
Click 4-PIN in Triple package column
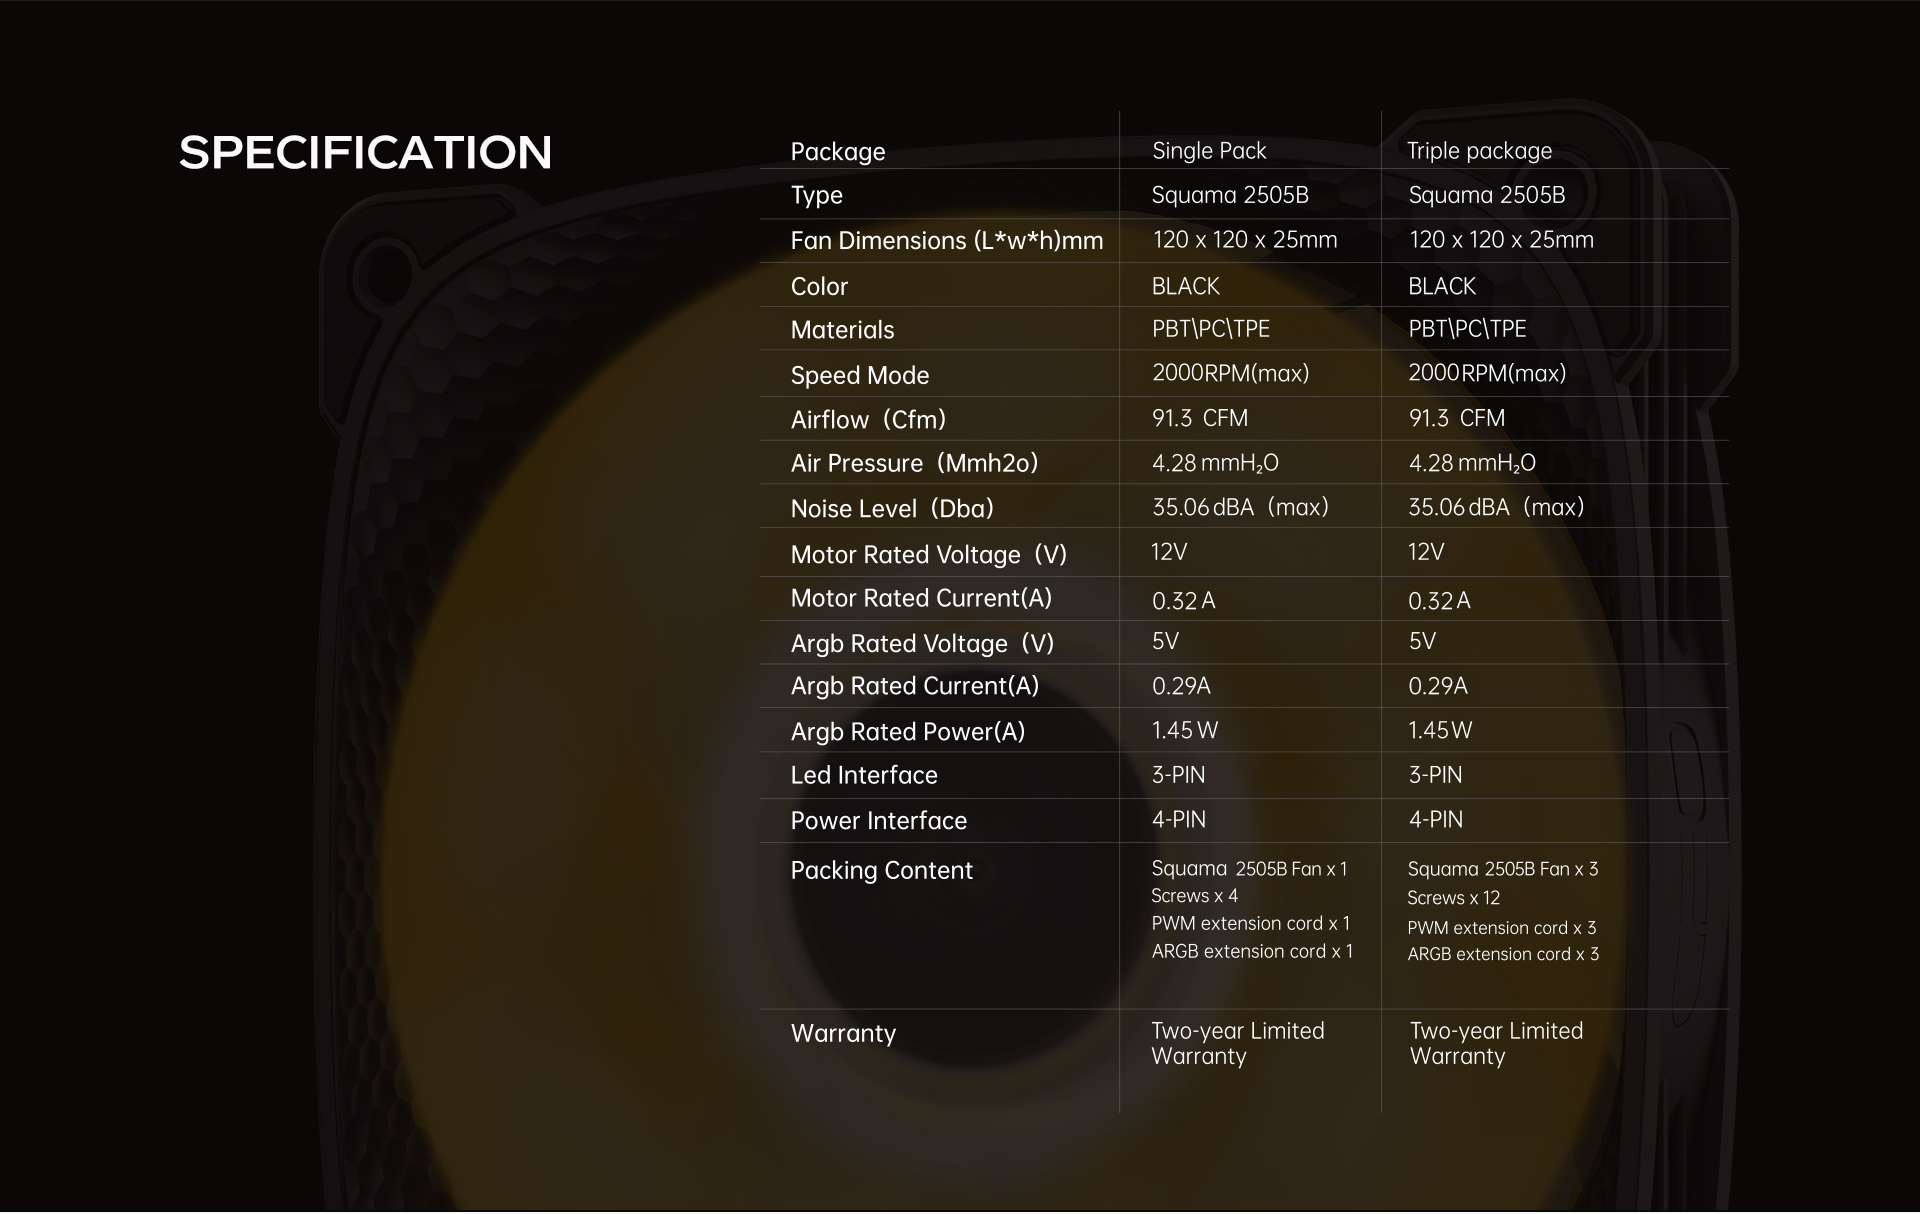pyautogui.click(x=1435, y=820)
